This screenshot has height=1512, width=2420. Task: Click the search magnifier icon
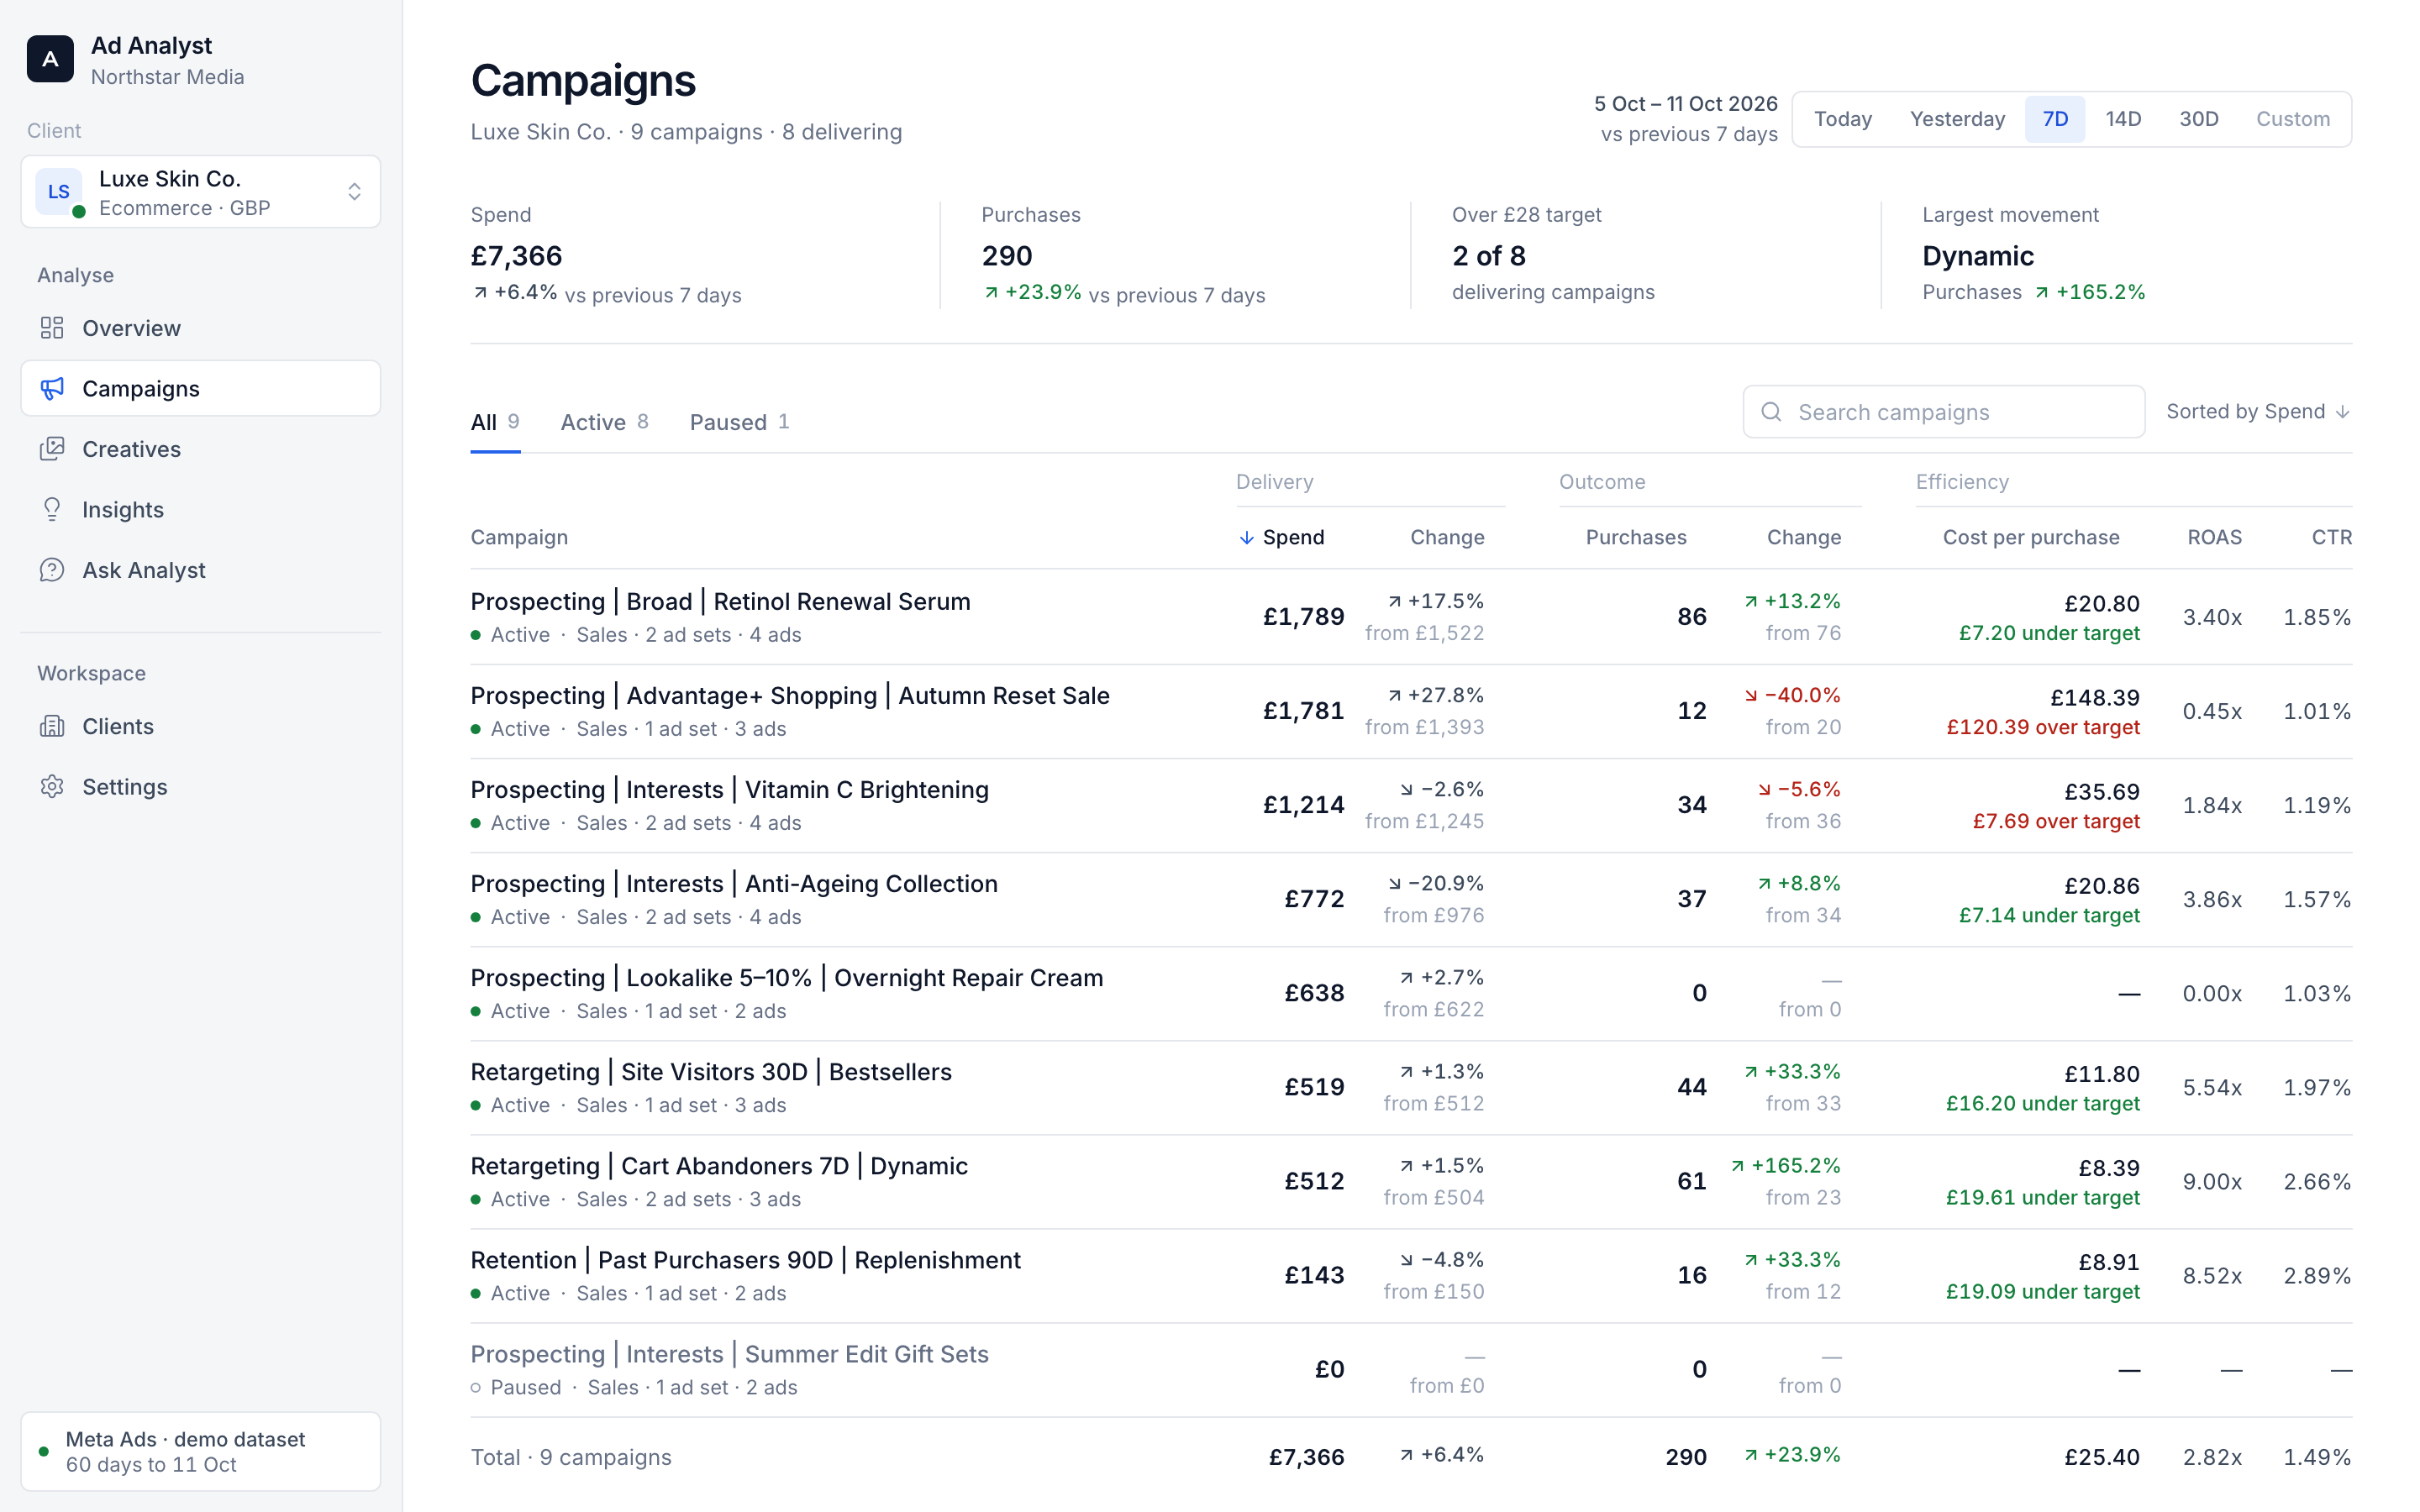coord(1771,412)
